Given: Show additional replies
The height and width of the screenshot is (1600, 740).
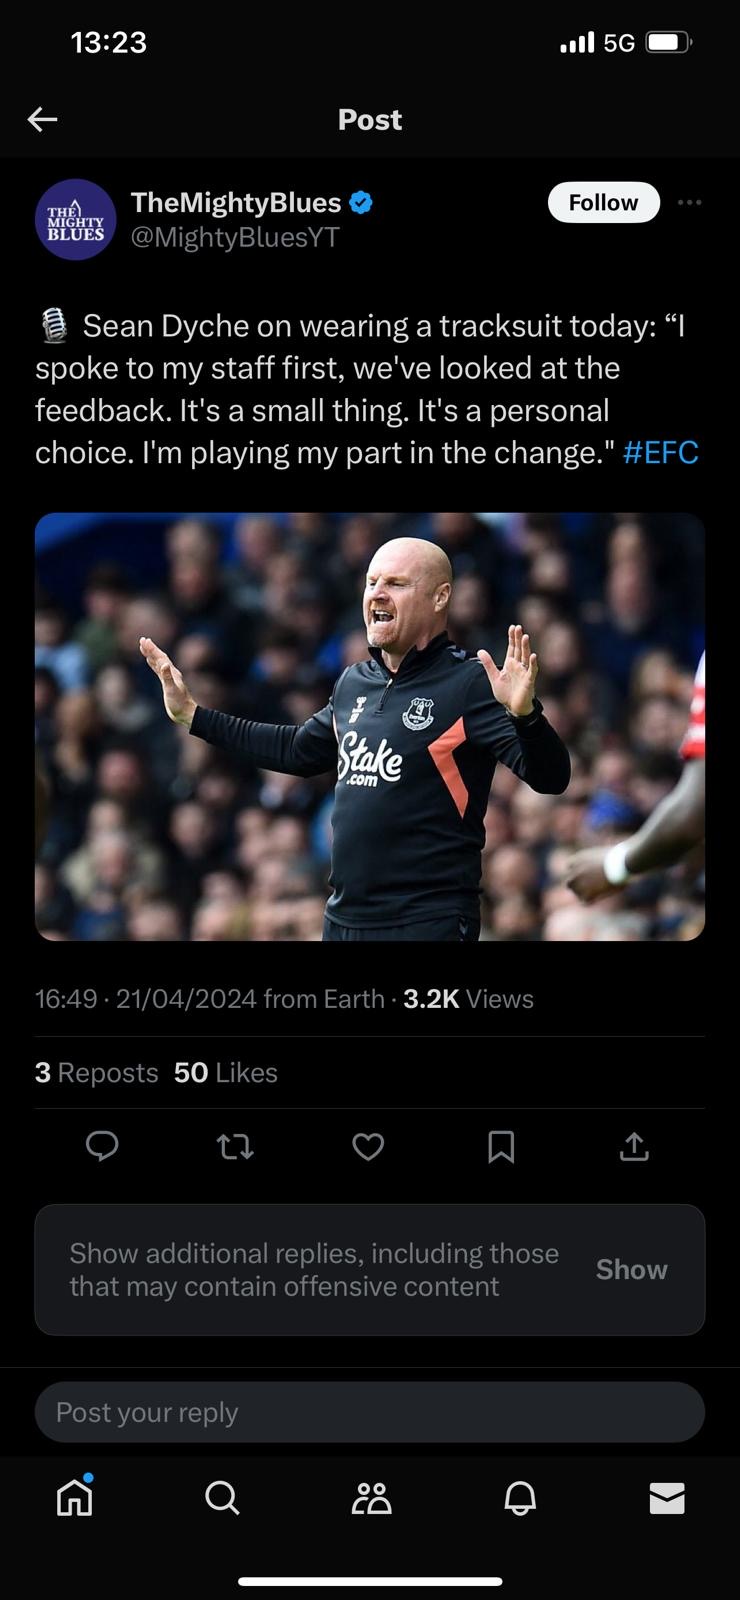Looking at the screenshot, I should point(631,1269).
